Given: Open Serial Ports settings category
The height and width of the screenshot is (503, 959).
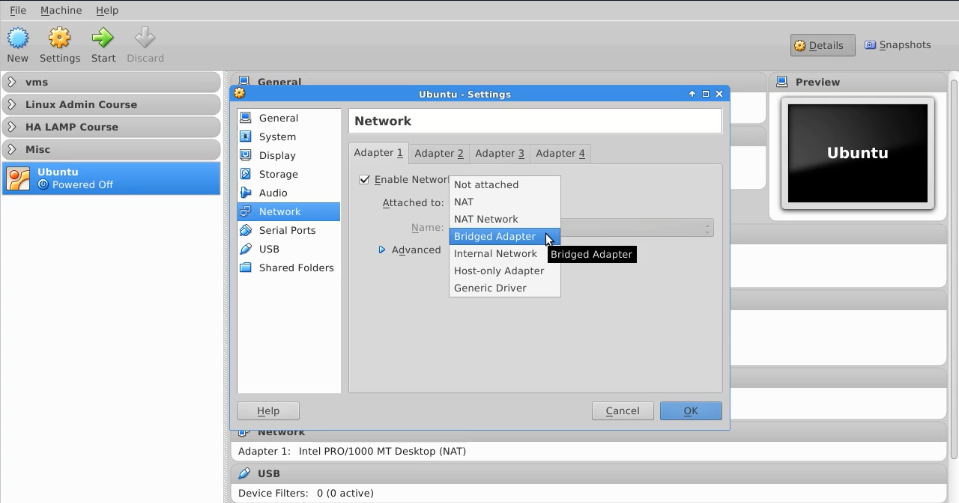Looking at the screenshot, I should [x=287, y=230].
